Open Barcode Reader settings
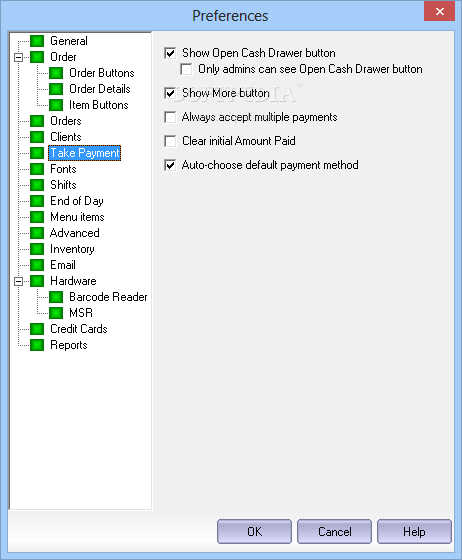 point(108,297)
